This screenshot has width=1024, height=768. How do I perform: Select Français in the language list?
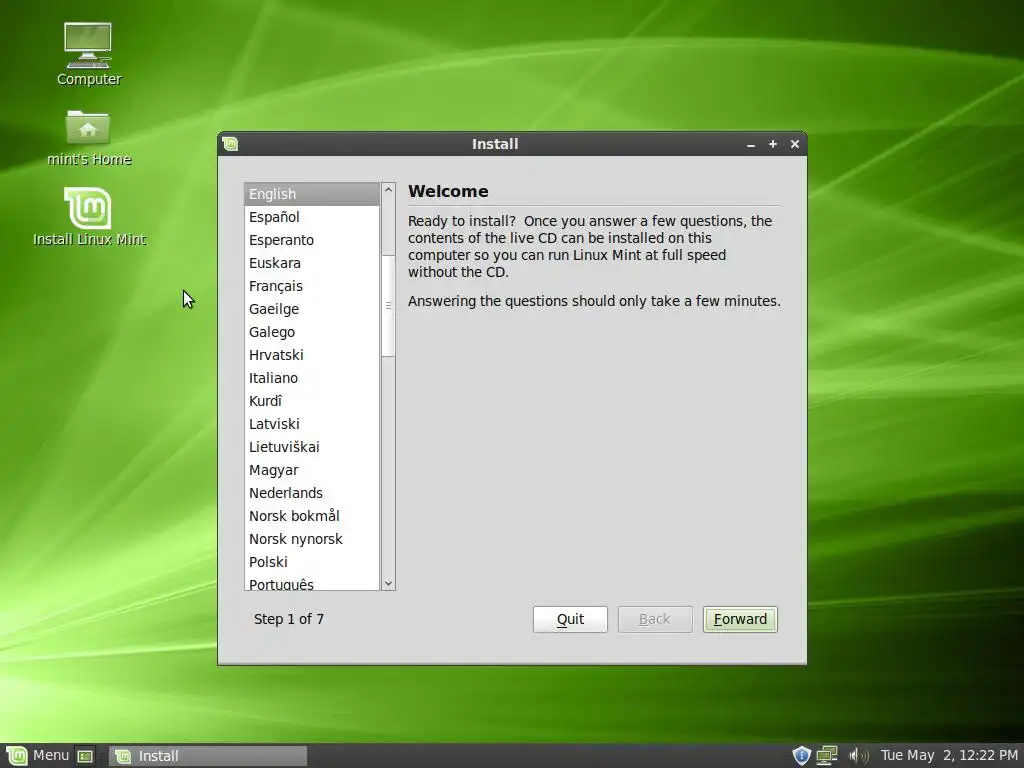pos(312,286)
